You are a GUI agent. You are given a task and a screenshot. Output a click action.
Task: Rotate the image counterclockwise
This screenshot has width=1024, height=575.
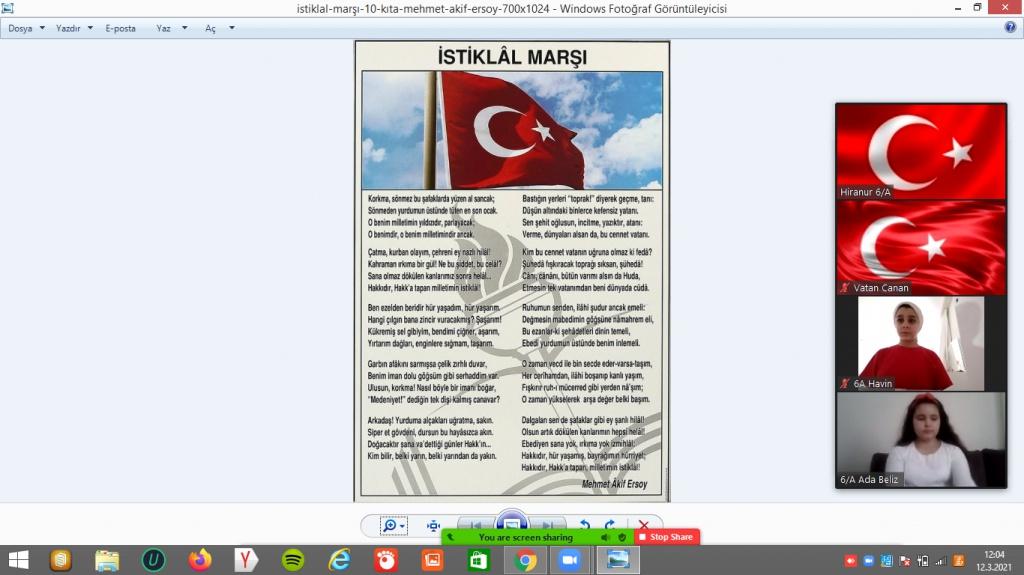pyautogui.click(x=585, y=525)
